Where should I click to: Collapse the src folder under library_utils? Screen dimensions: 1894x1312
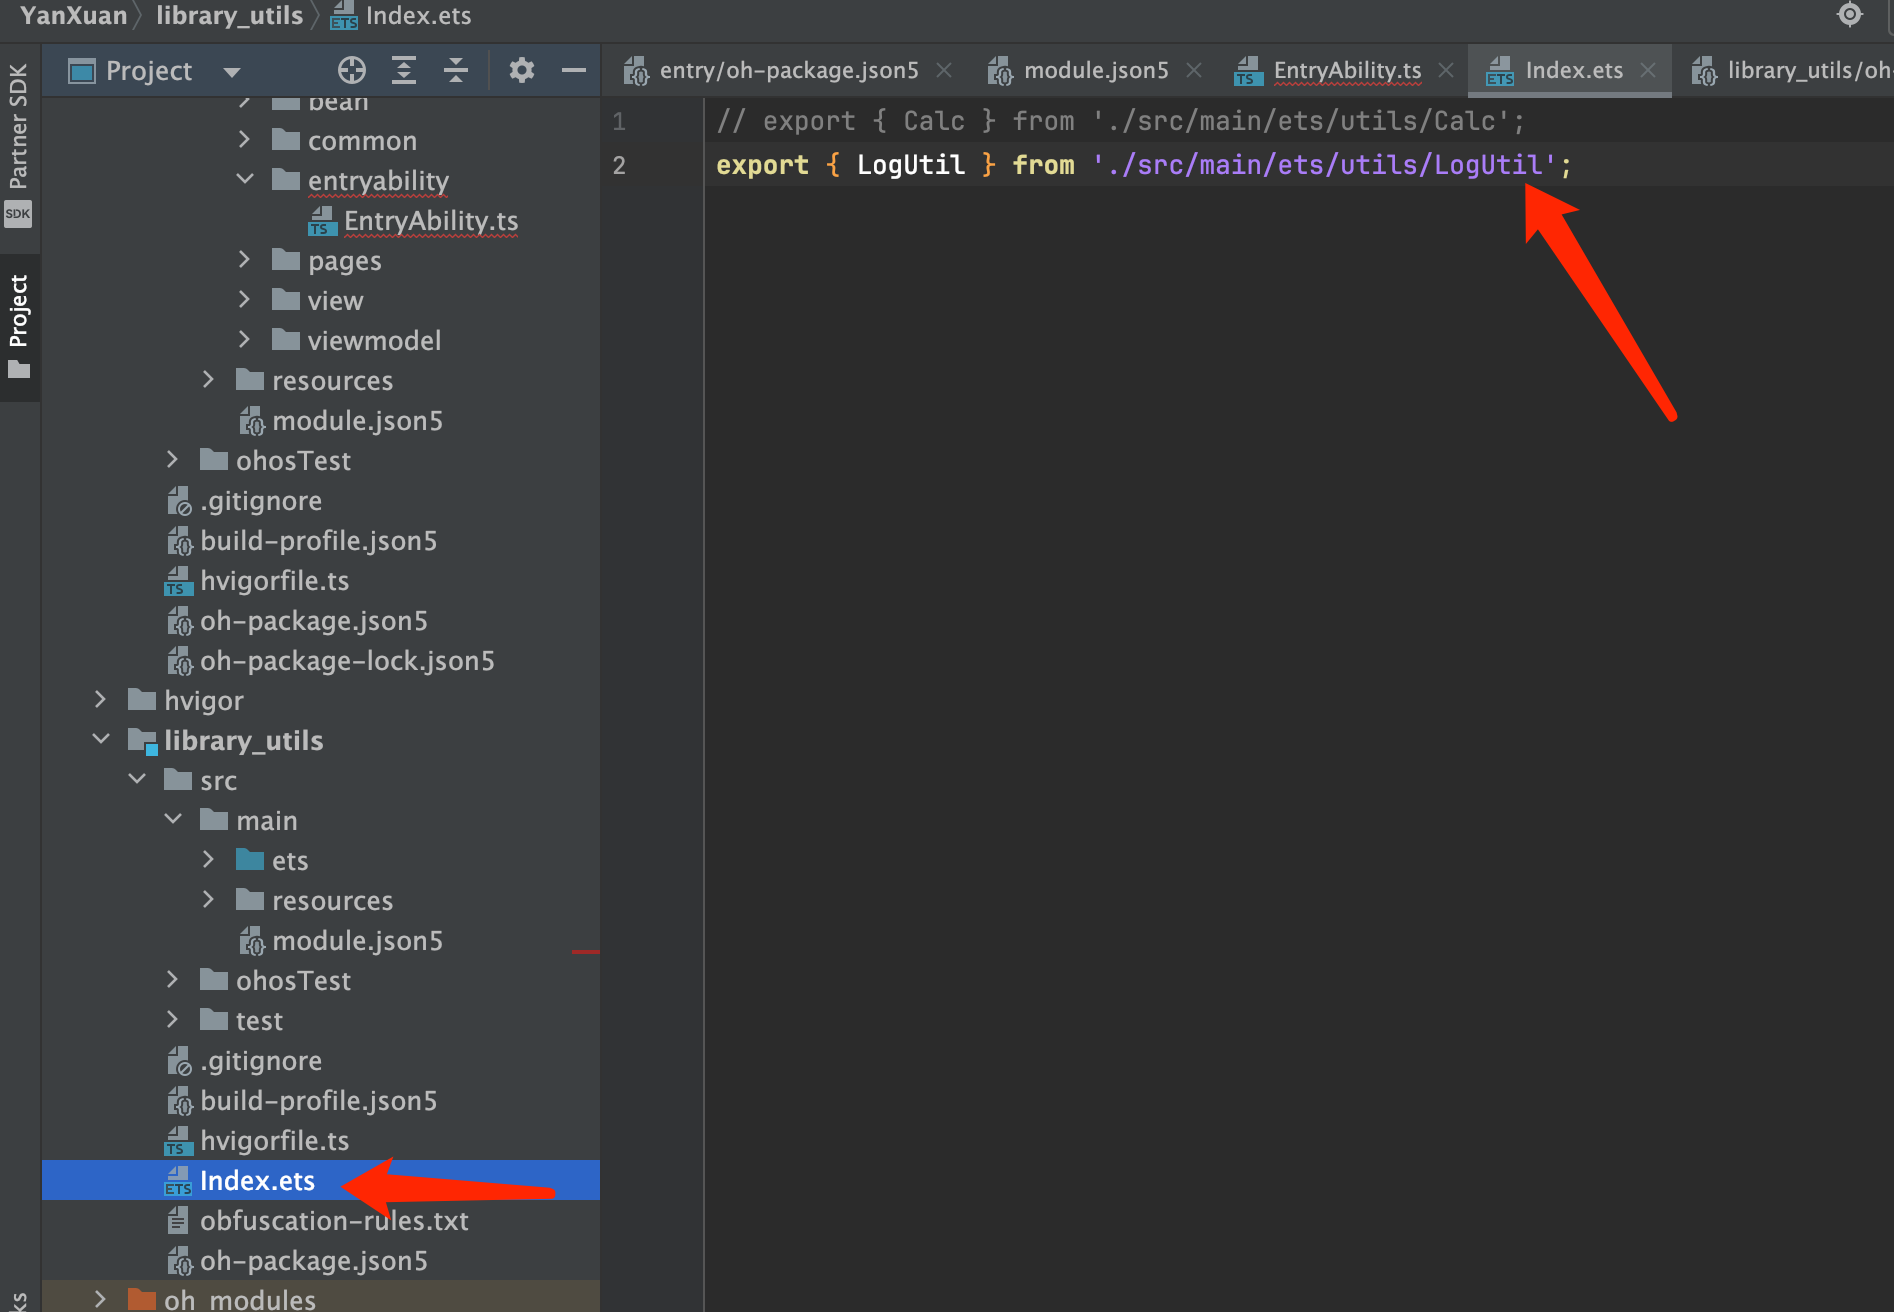point(137,780)
